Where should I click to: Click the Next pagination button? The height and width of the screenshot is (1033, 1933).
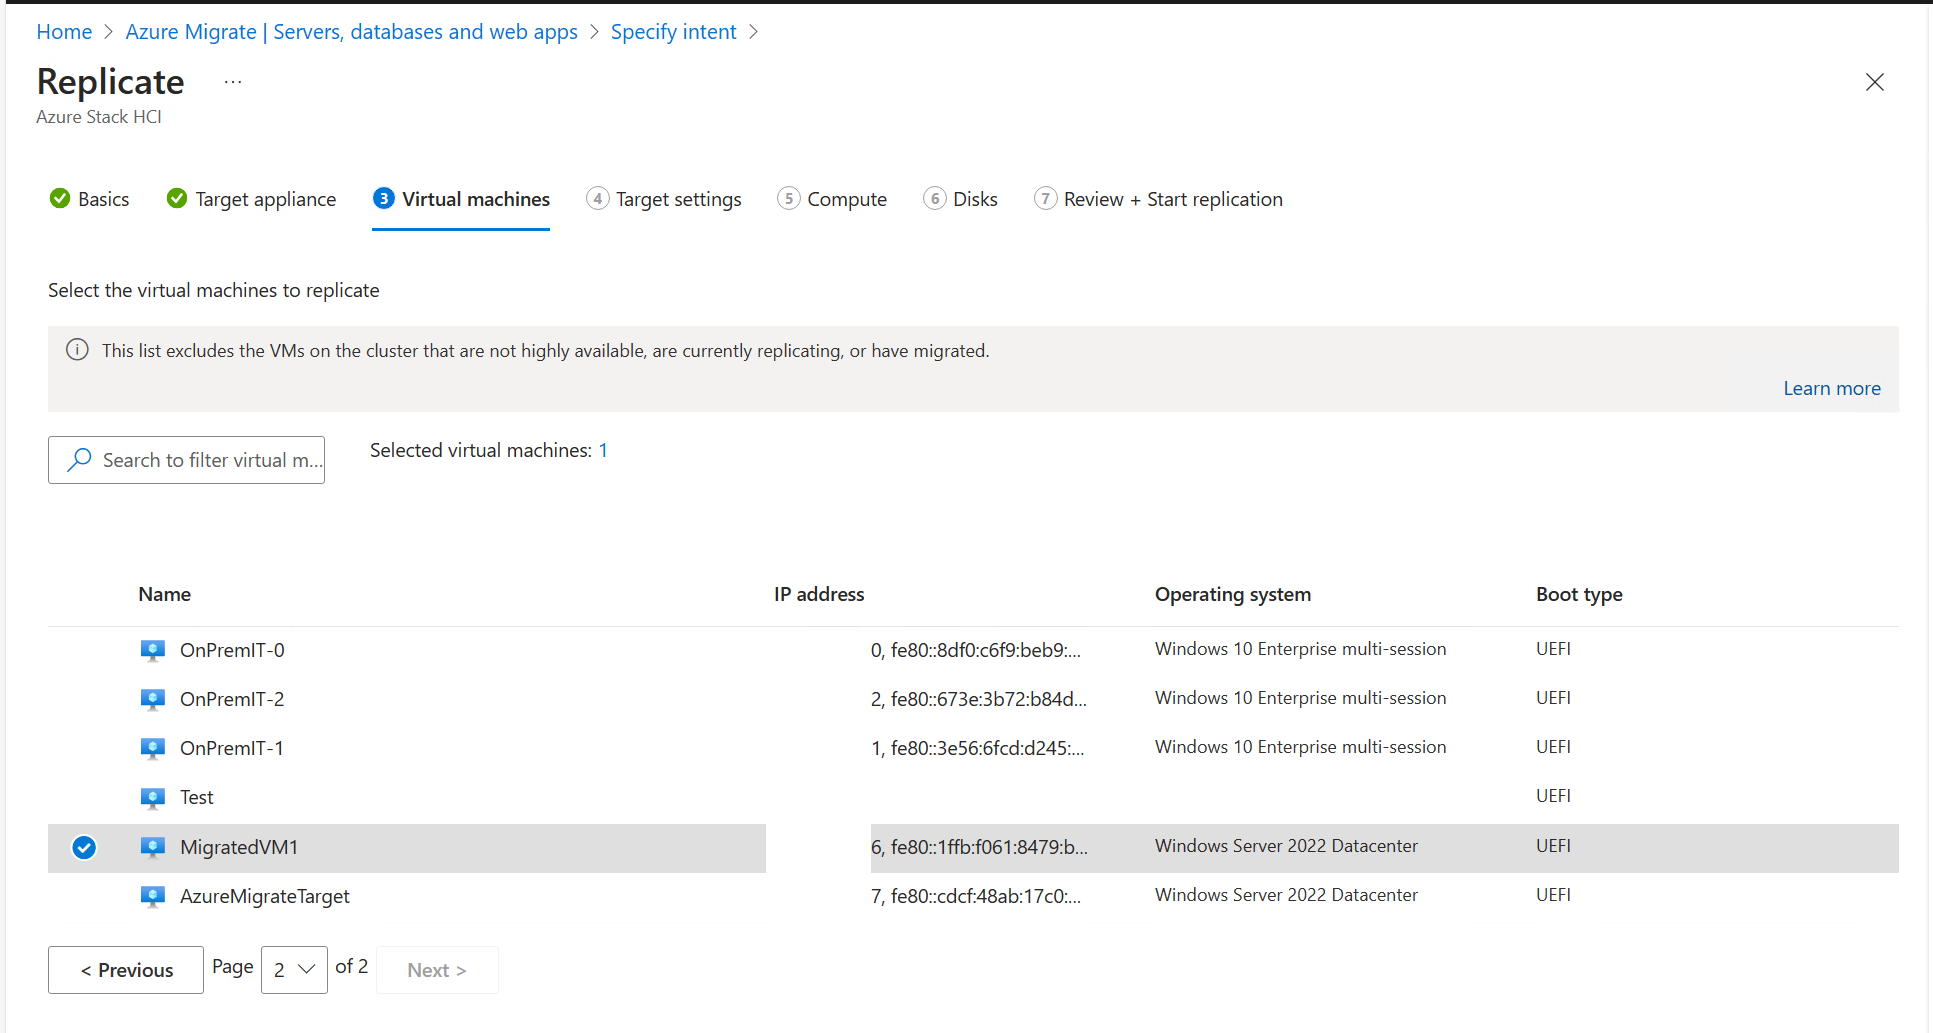click(x=436, y=969)
